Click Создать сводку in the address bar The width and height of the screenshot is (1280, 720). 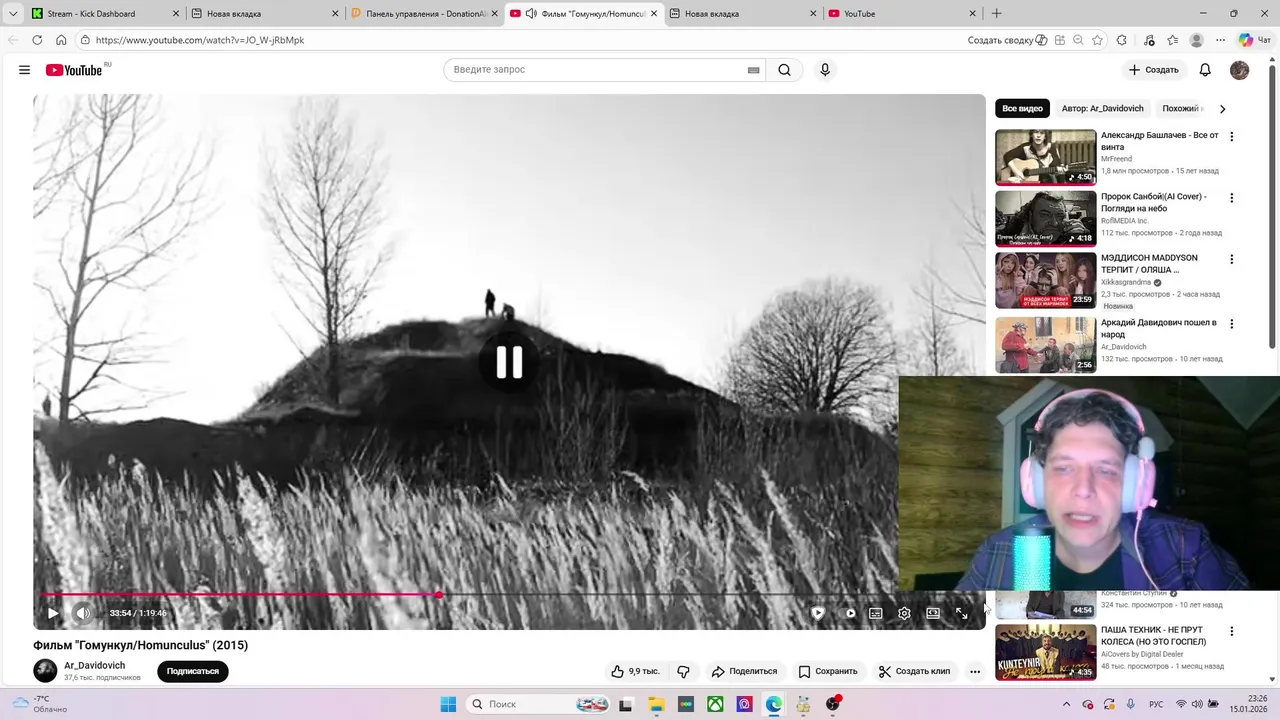[x=1007, y=40]
